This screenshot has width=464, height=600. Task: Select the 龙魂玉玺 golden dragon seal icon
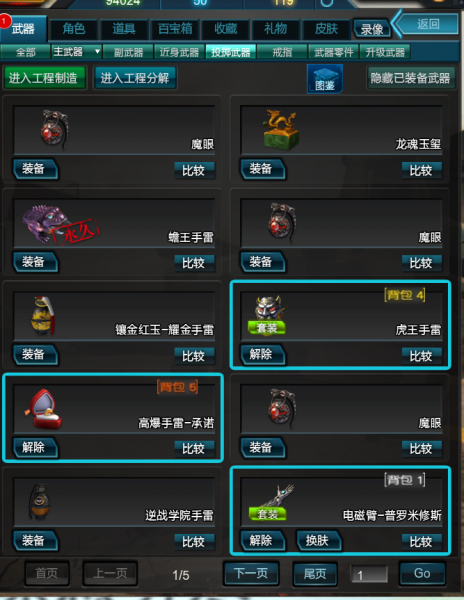pyautogui.click(x=280, y=130)
